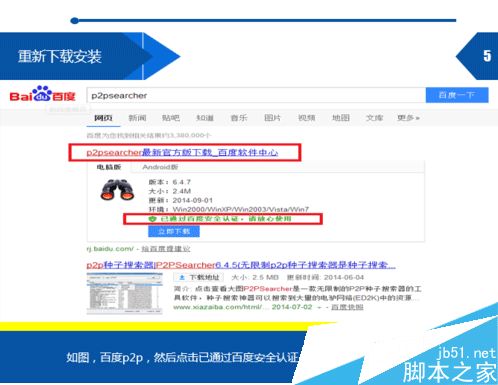Click the 百度一下 search button

(x=457, y=95)
